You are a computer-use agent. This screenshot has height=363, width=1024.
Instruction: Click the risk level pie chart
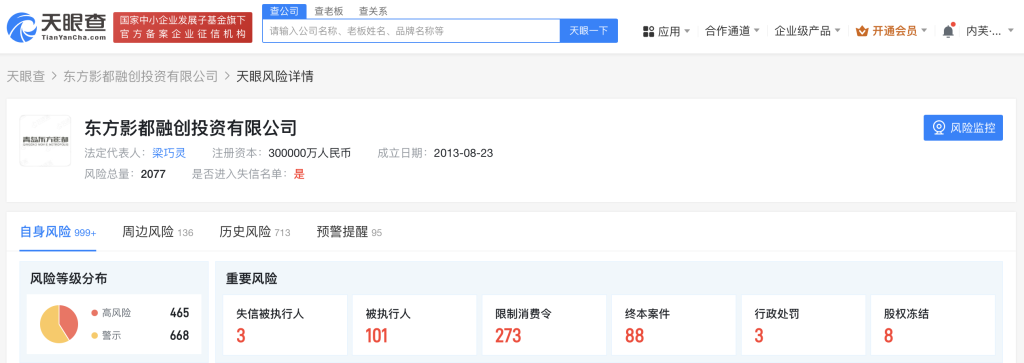click(x=59, y=324)
